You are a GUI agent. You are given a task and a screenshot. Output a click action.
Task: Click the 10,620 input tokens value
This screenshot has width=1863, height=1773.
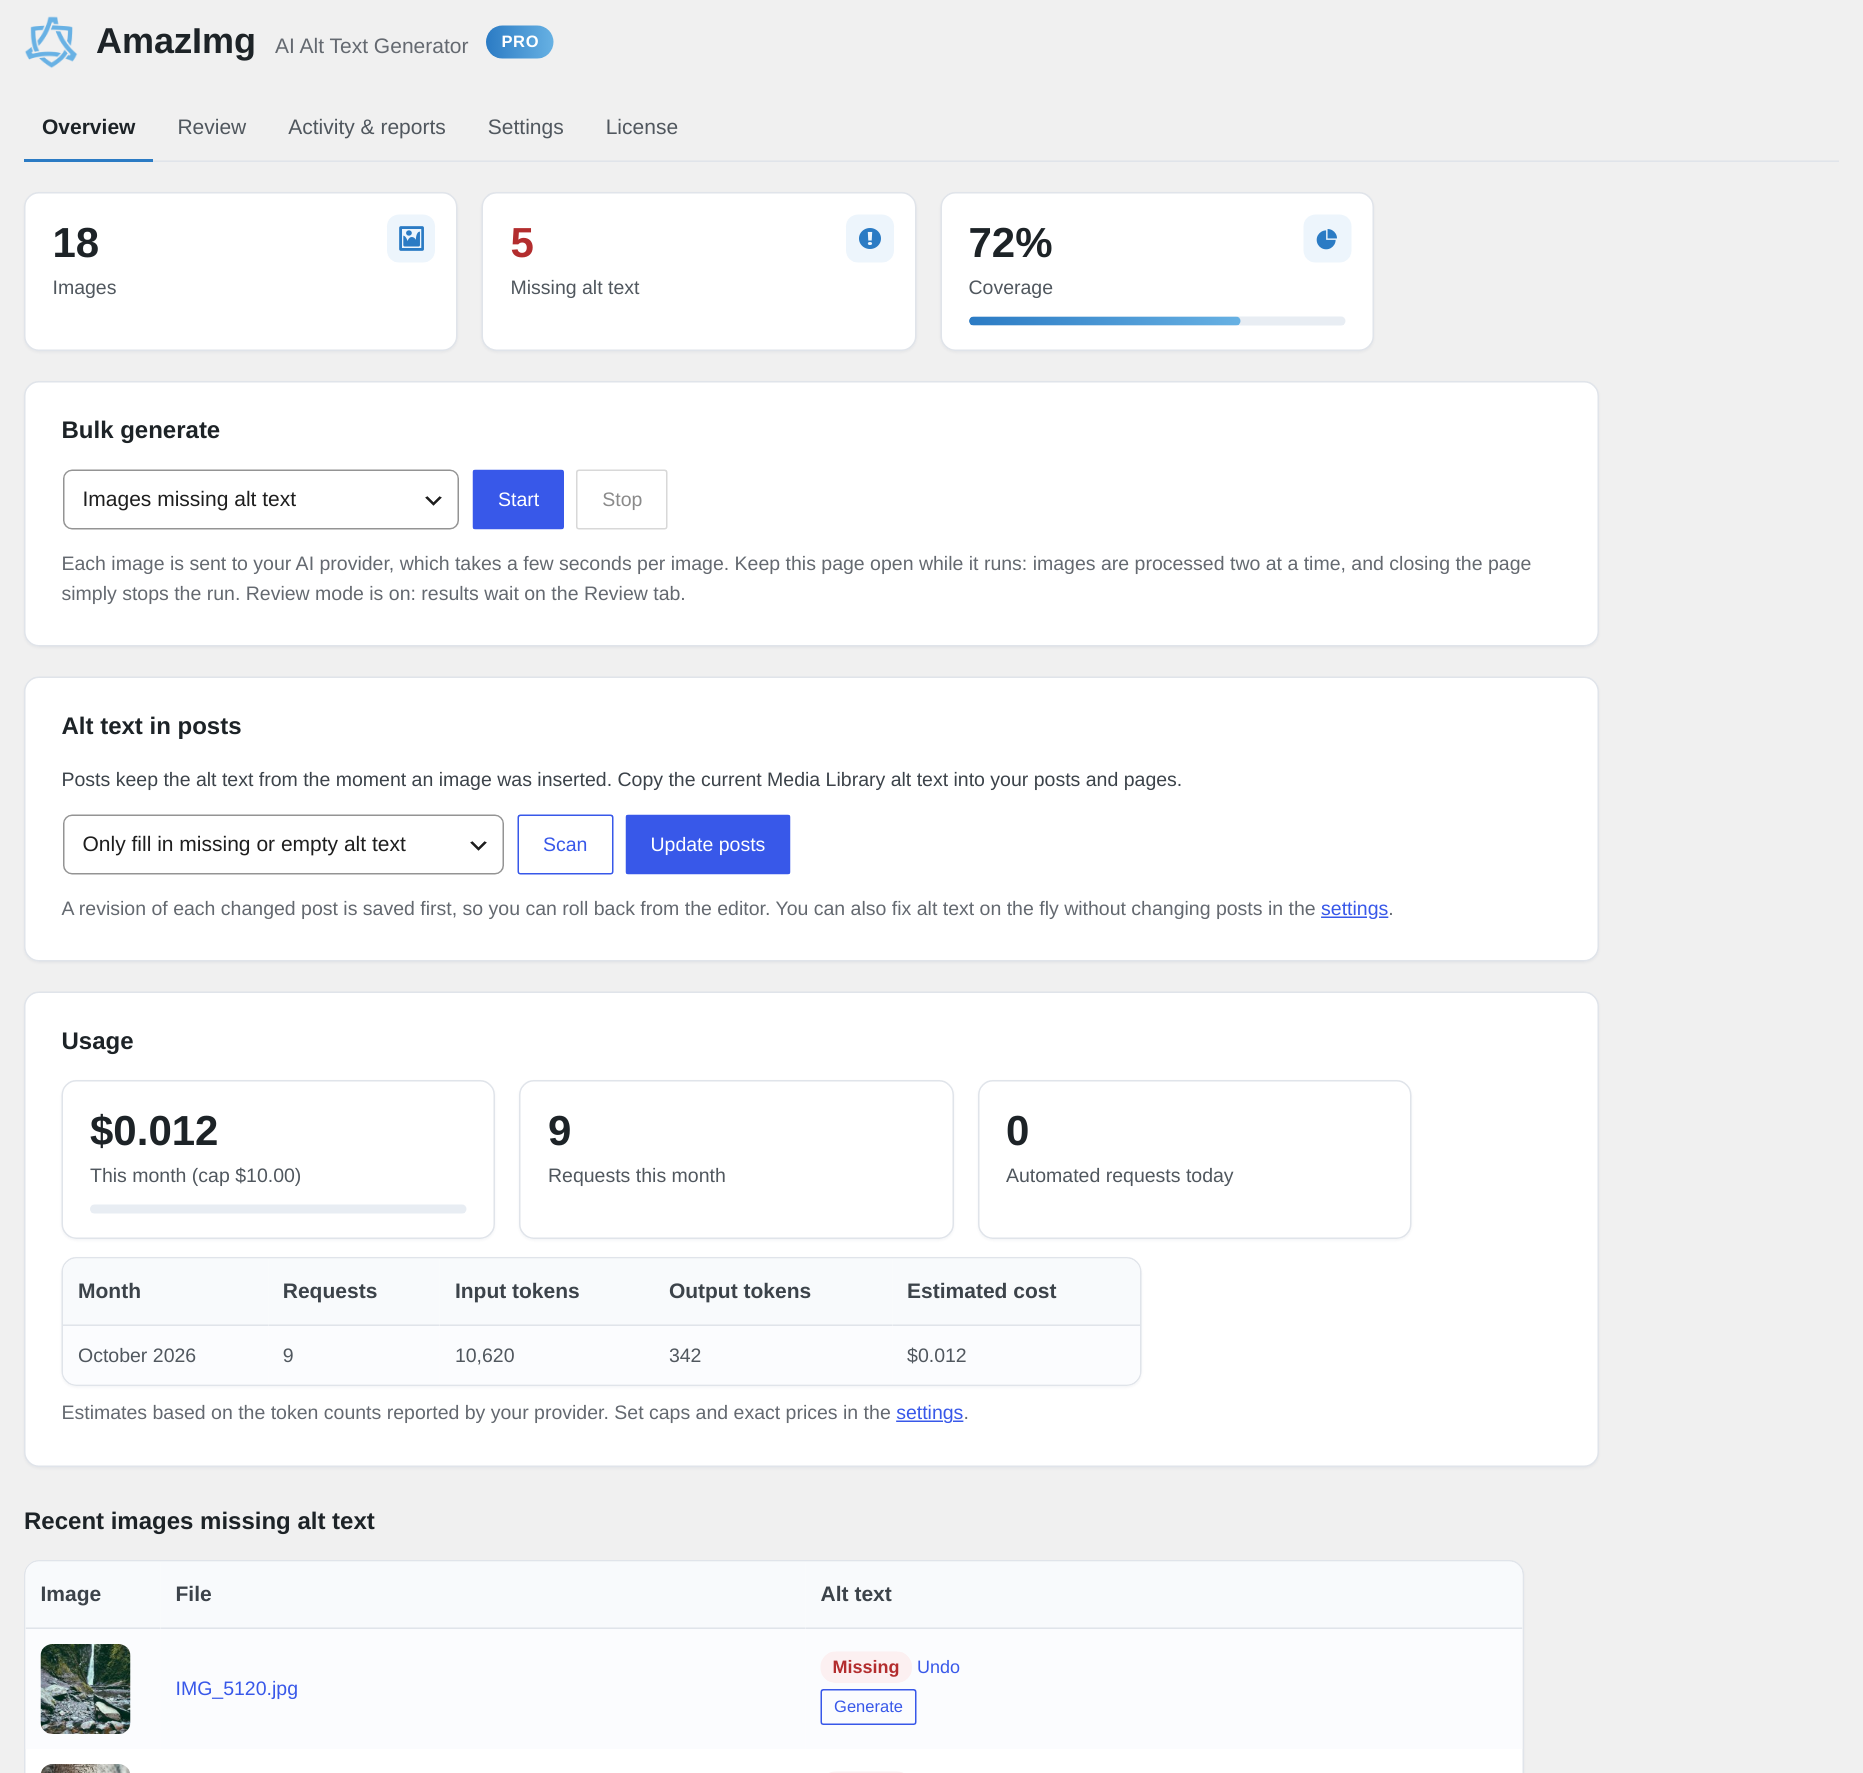(484, 1355)
